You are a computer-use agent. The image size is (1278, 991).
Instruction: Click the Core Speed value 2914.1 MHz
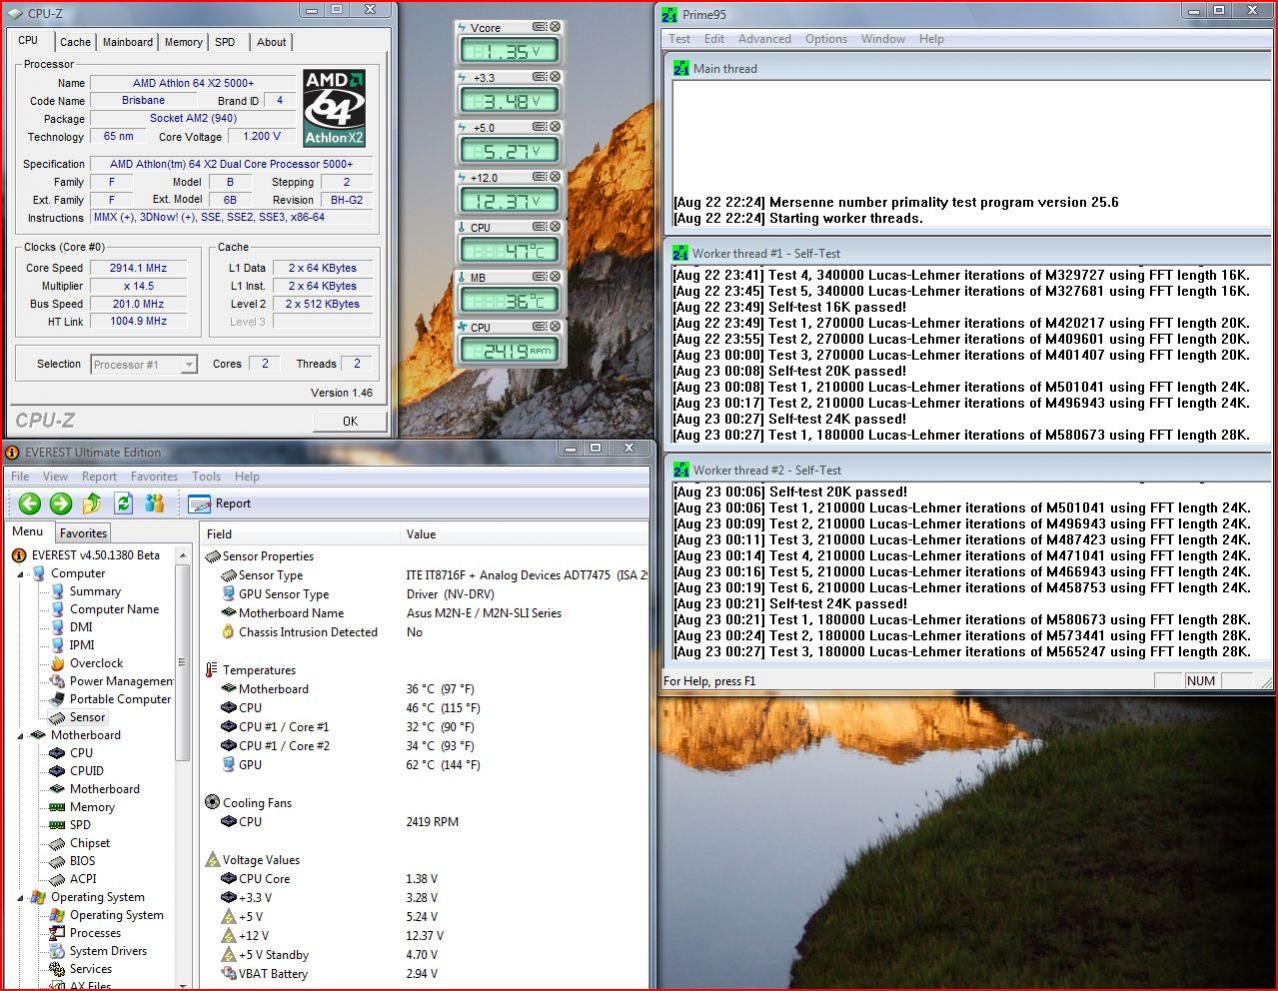[x=138, y=268]
